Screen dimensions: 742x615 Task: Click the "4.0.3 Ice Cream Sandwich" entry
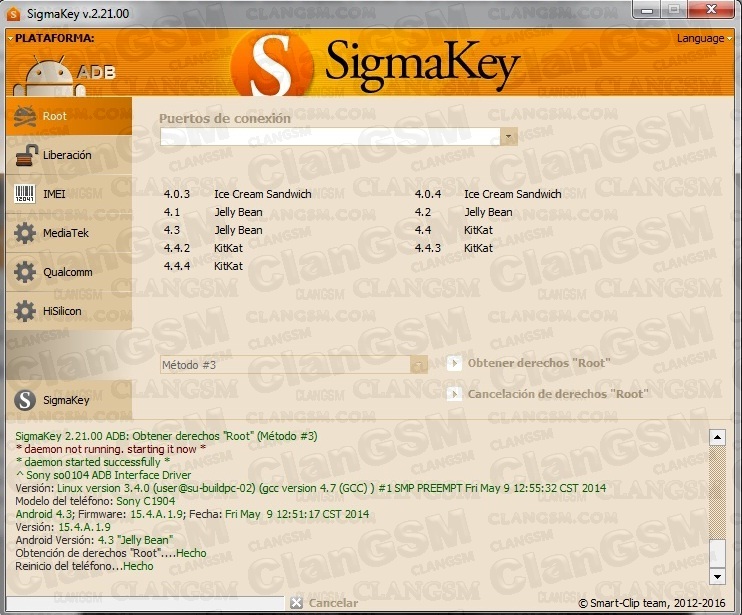tap(238, 194)
